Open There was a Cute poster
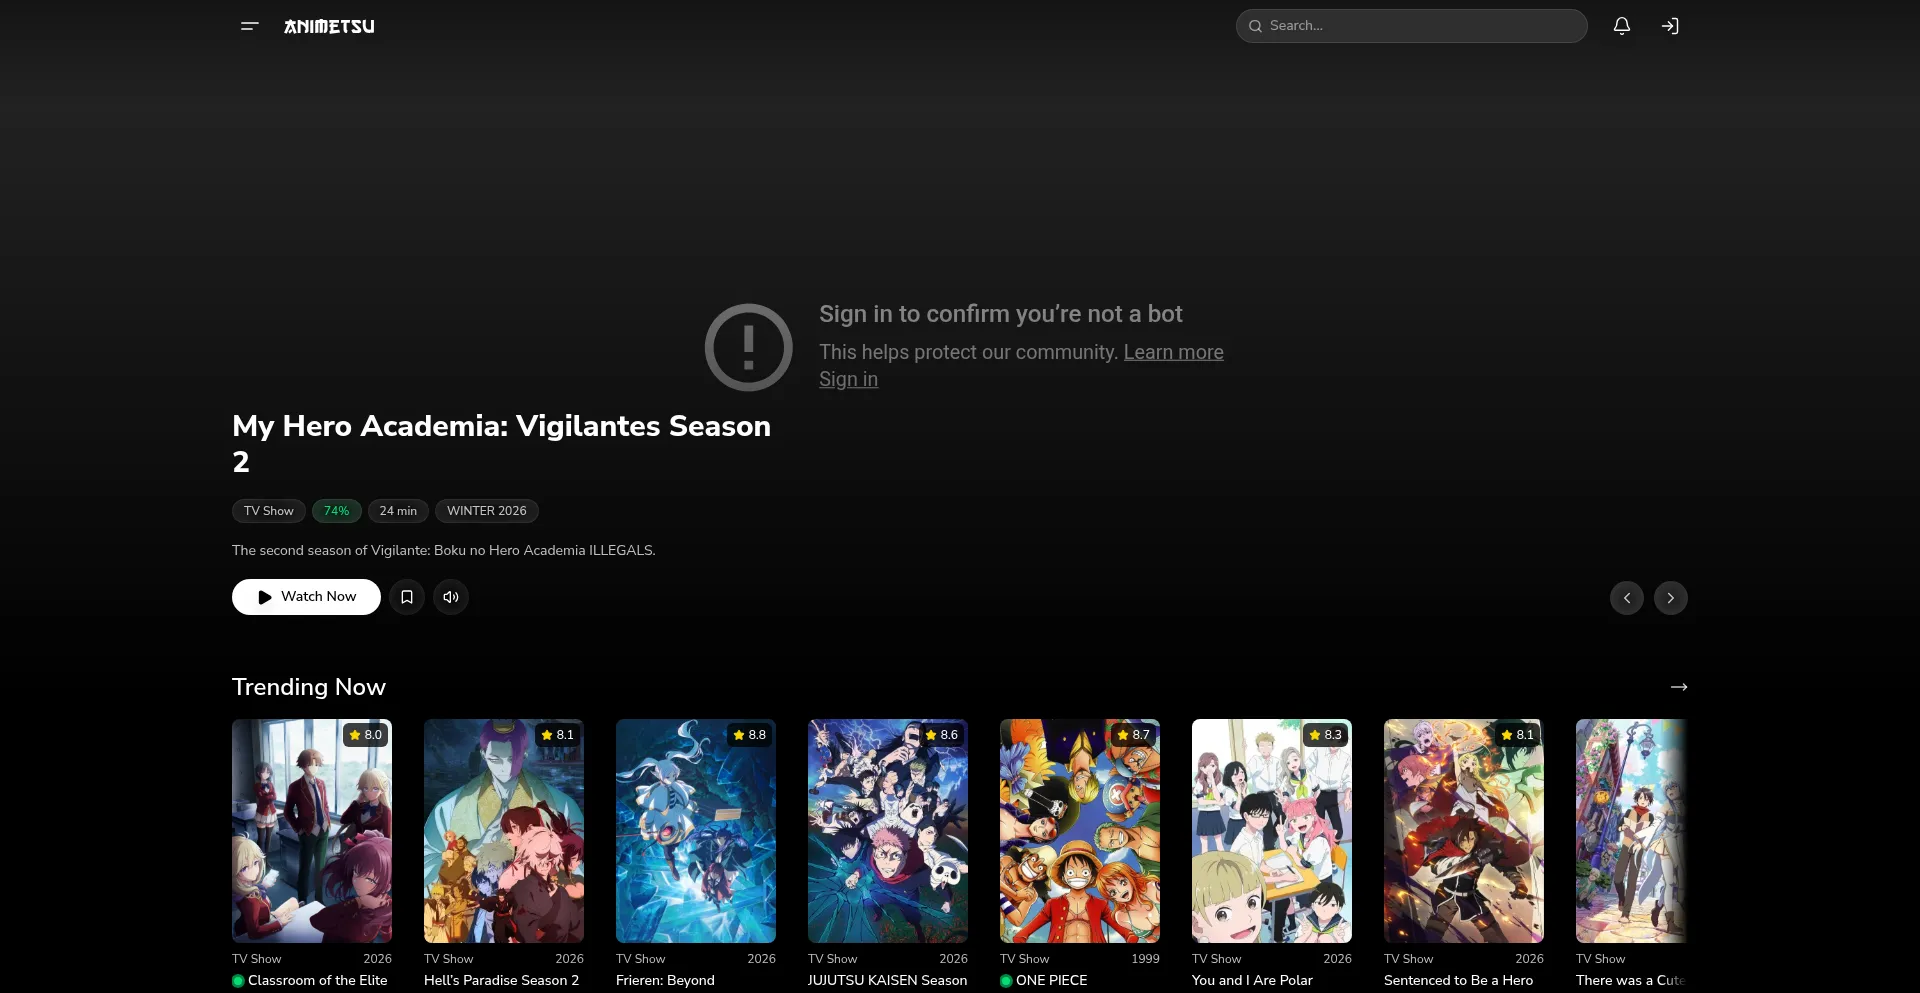 (1632, 831)
